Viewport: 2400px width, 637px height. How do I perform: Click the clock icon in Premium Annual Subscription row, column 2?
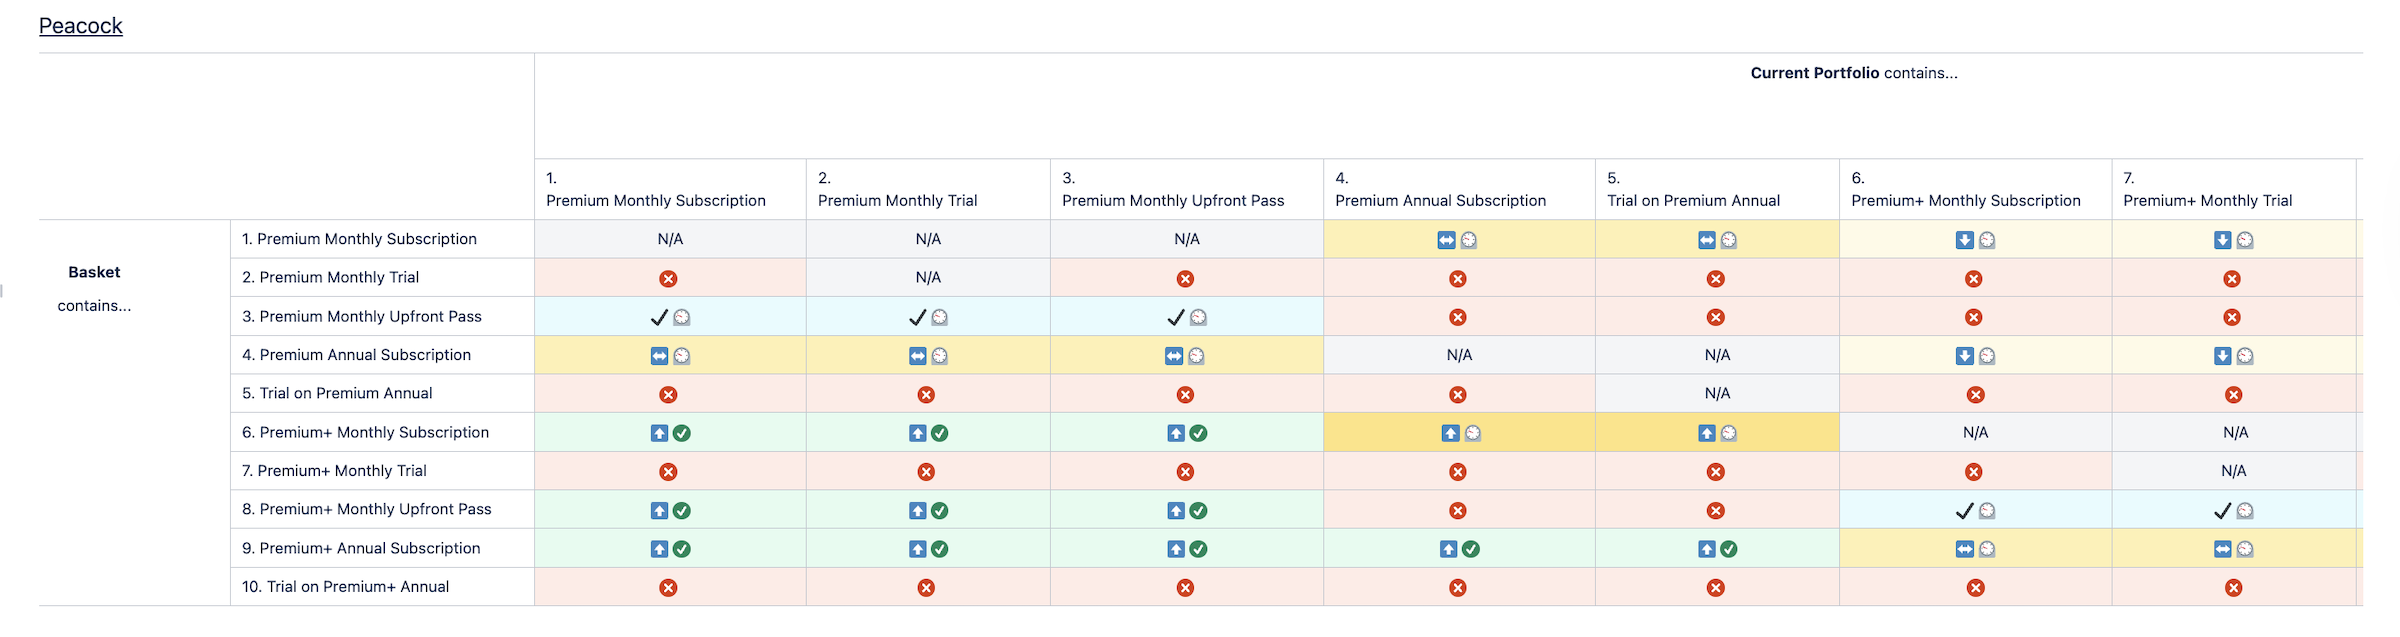pyautogui.click(x=940, y=356)
